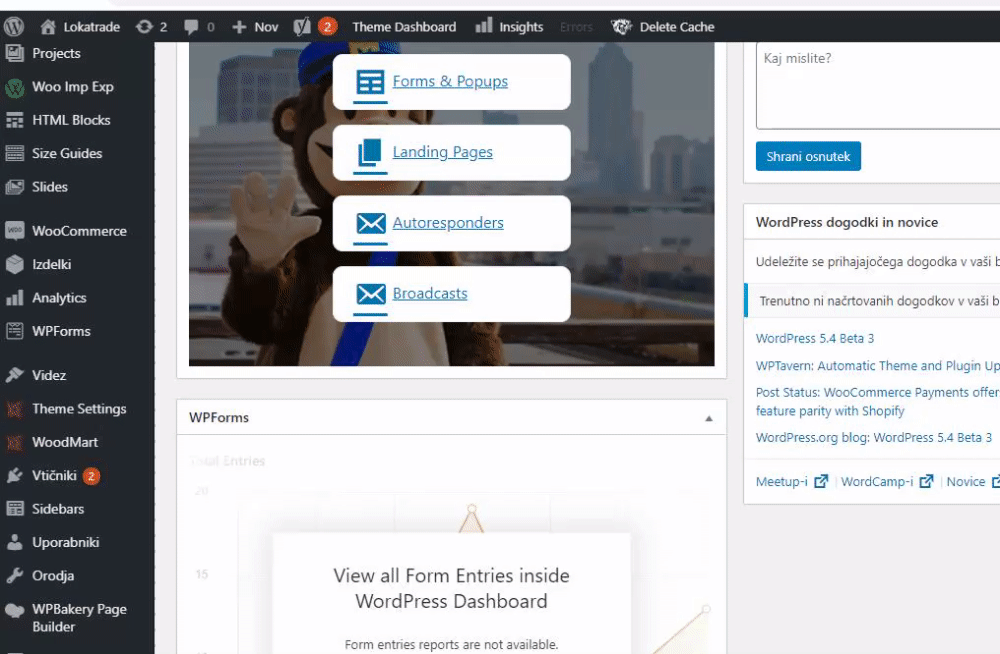Open the Meetup-i external link

pyautogui.click(x=791, y=482)
